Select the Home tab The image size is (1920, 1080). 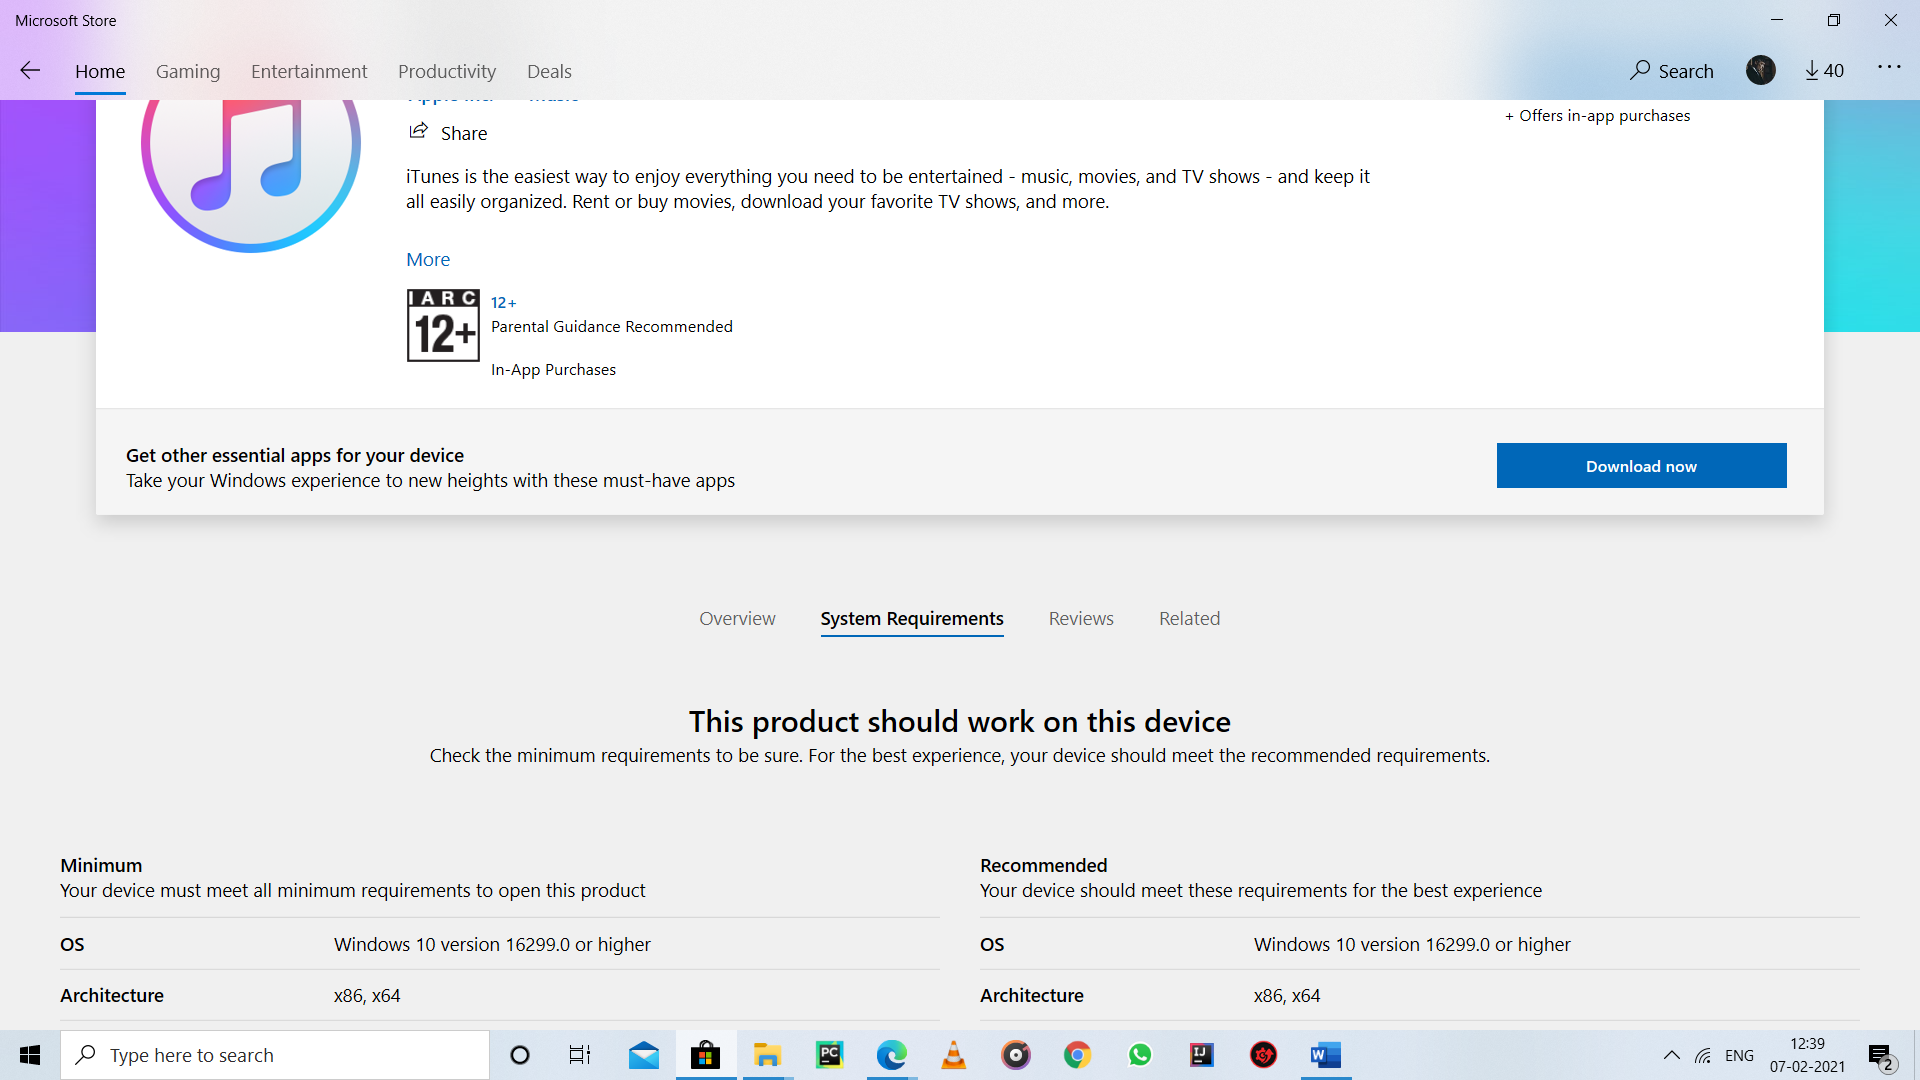(100, 71)
